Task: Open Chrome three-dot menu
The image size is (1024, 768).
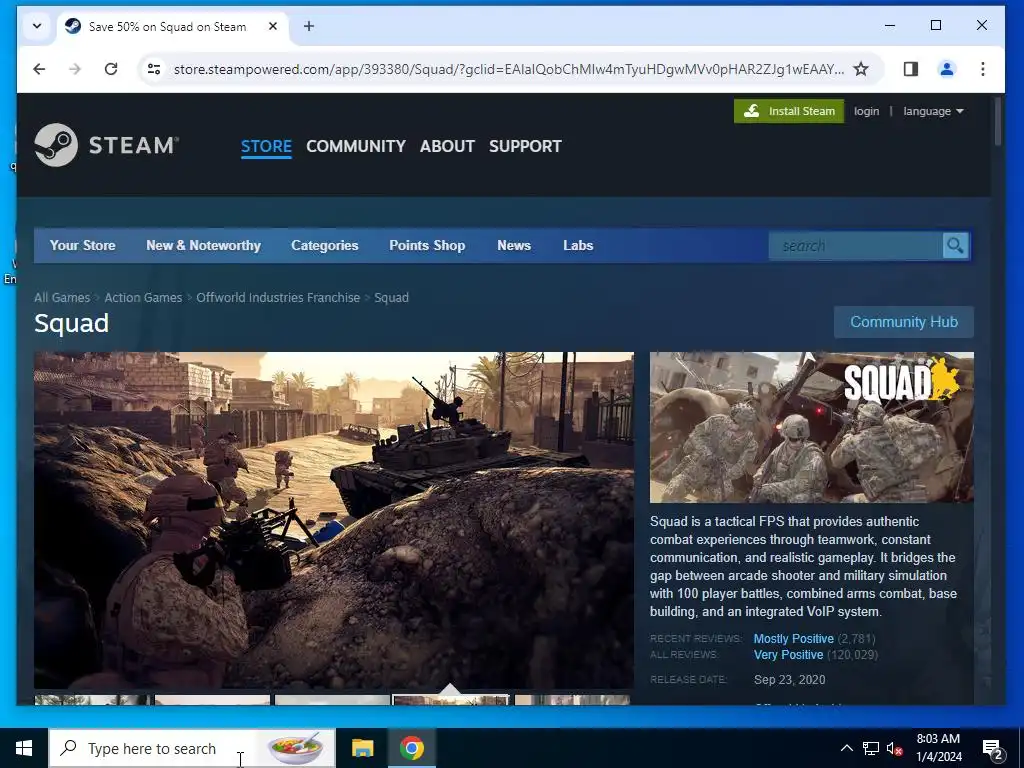Action: [983, 69]
